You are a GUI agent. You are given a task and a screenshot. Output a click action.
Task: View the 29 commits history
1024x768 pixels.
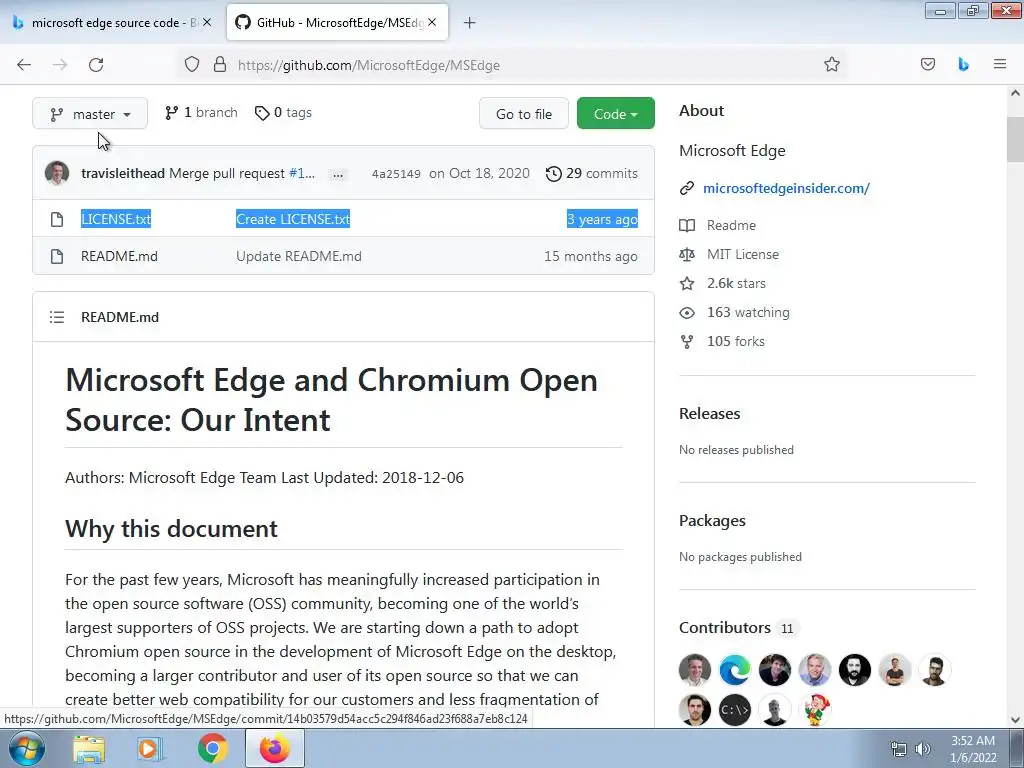592,173
